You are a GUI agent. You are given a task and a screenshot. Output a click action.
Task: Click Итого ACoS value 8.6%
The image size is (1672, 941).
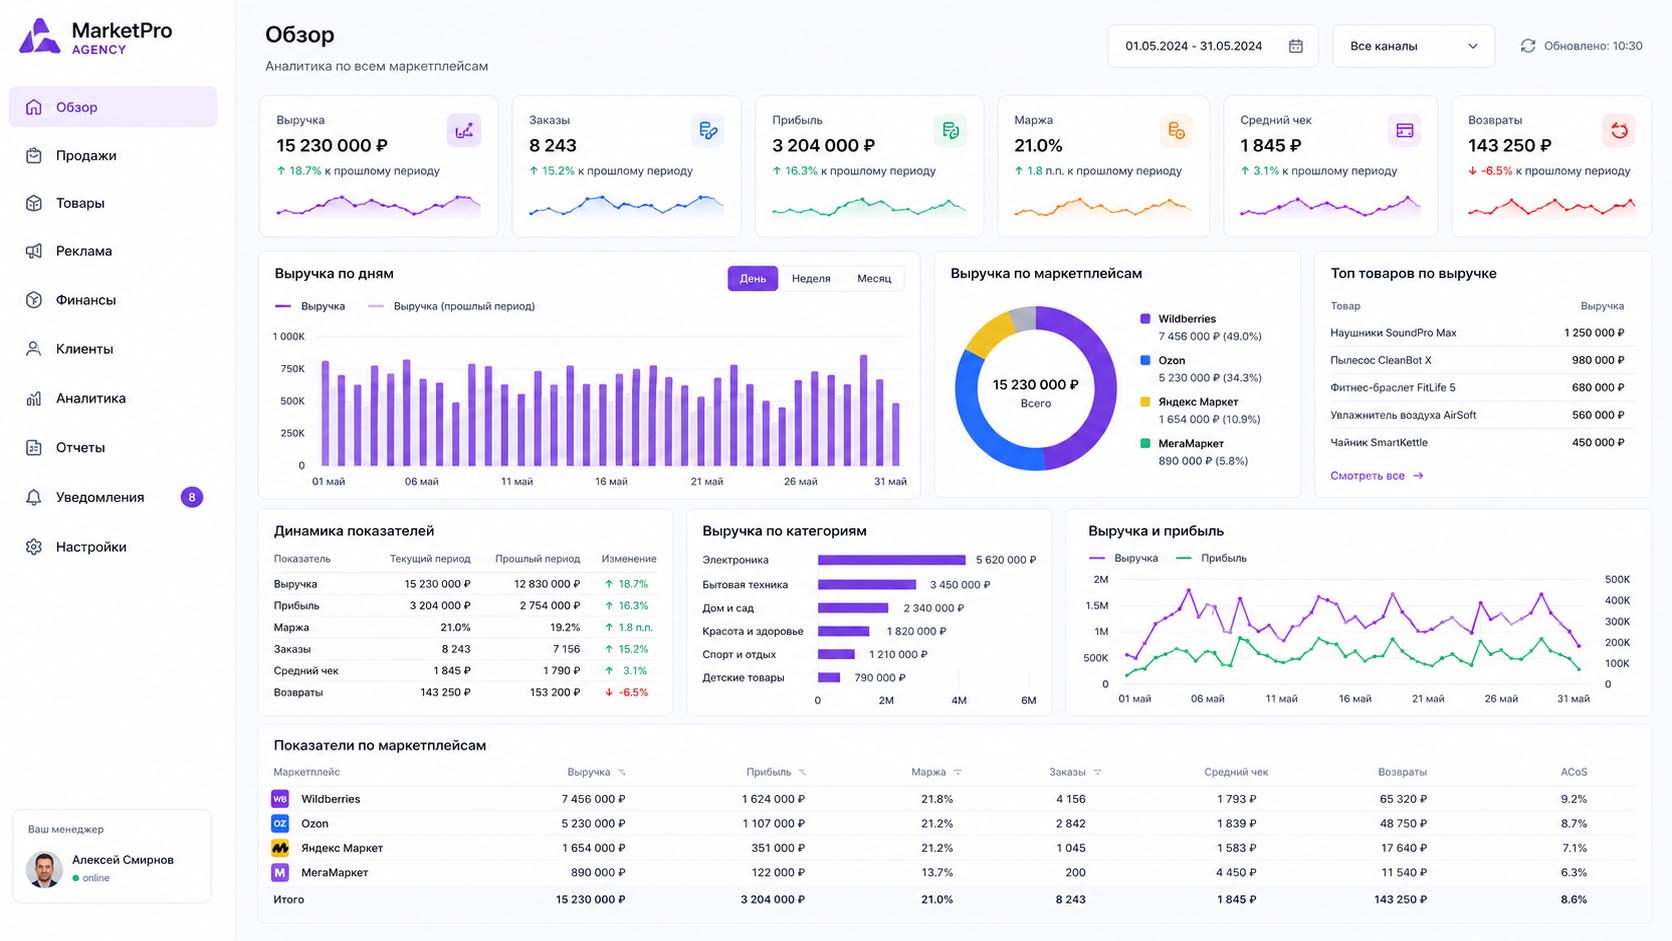(1574, 899)
